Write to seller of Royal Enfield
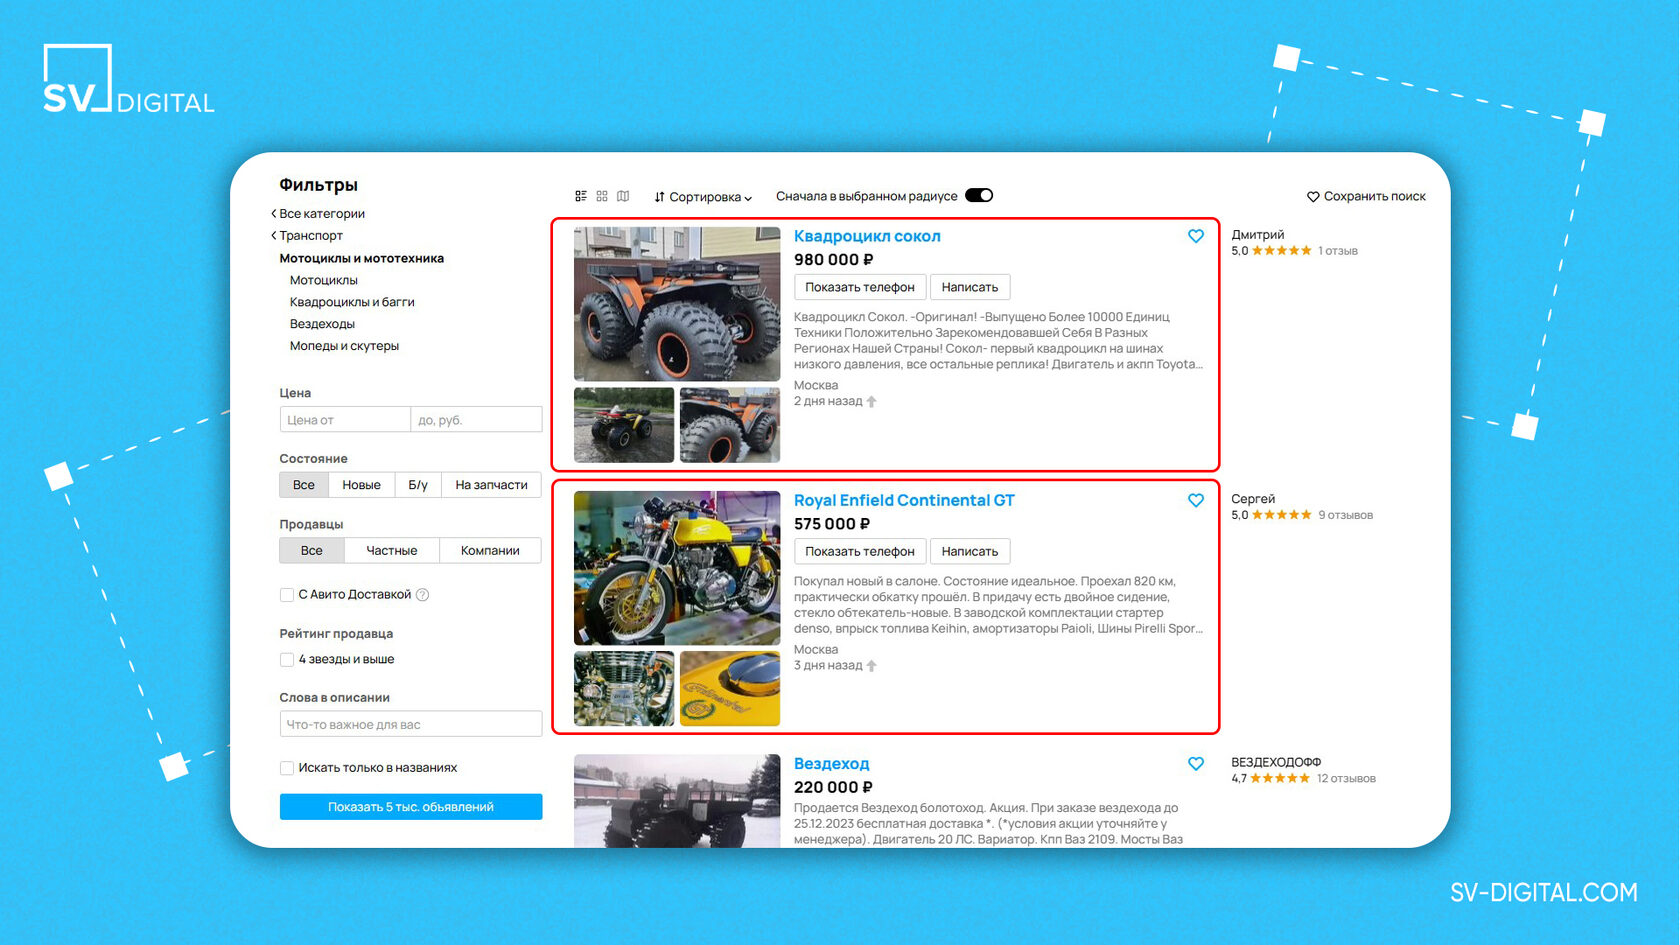1680x945 pixels. 970,551
